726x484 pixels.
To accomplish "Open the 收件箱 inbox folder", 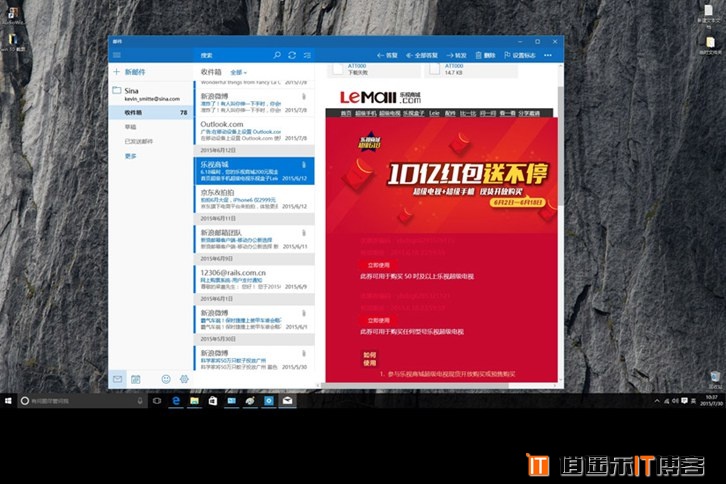I will (150, 113).
